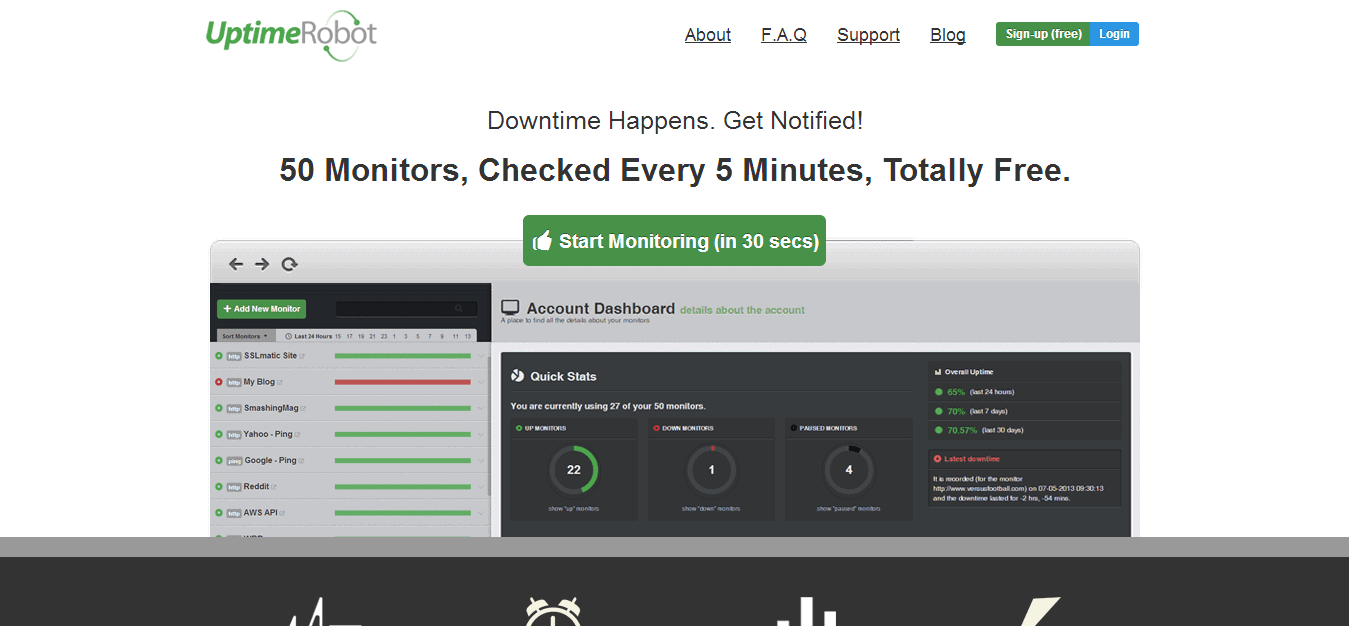This screenshot has width=1349, height=626.
Task: Go to the Support page
Action: point(868,35)
